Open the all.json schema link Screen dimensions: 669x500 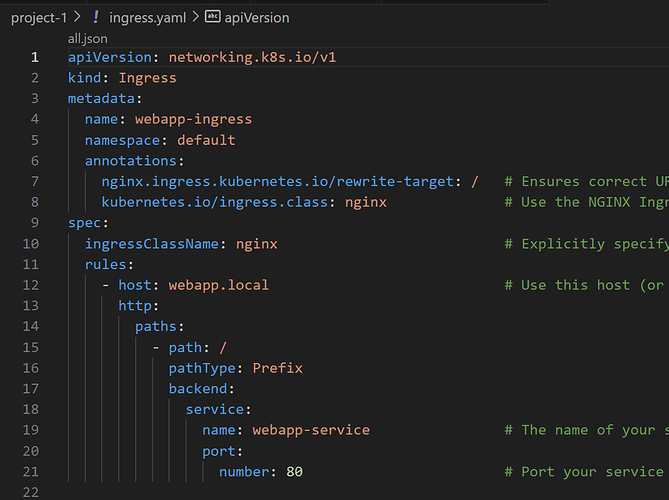87,38
